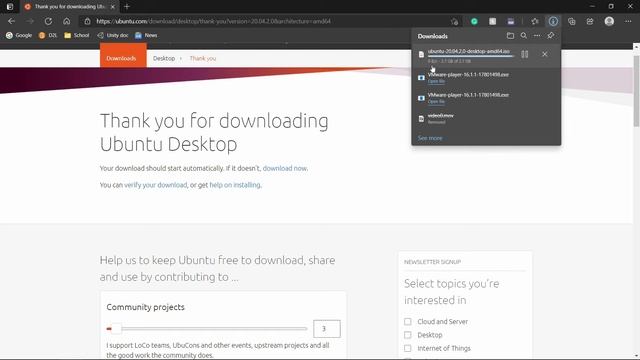Viewport: 640px width, 360px height.
Task: Pin the Downloads panel
Action: pyautogui.click(x=551, y=36)
